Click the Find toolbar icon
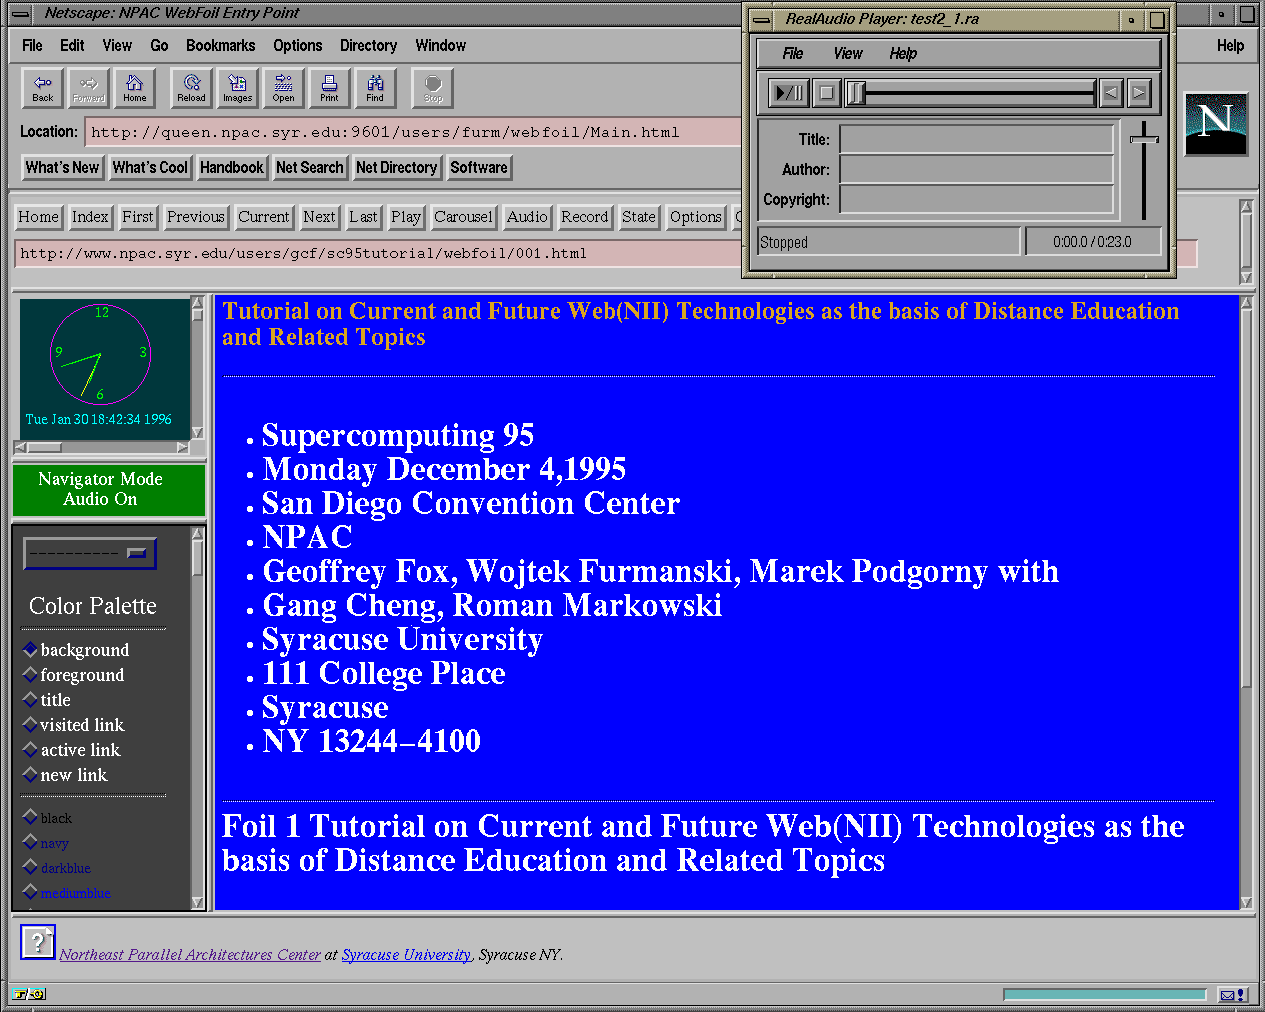This screenshot has height=1012, width=1265. click(x=375, y=88)
